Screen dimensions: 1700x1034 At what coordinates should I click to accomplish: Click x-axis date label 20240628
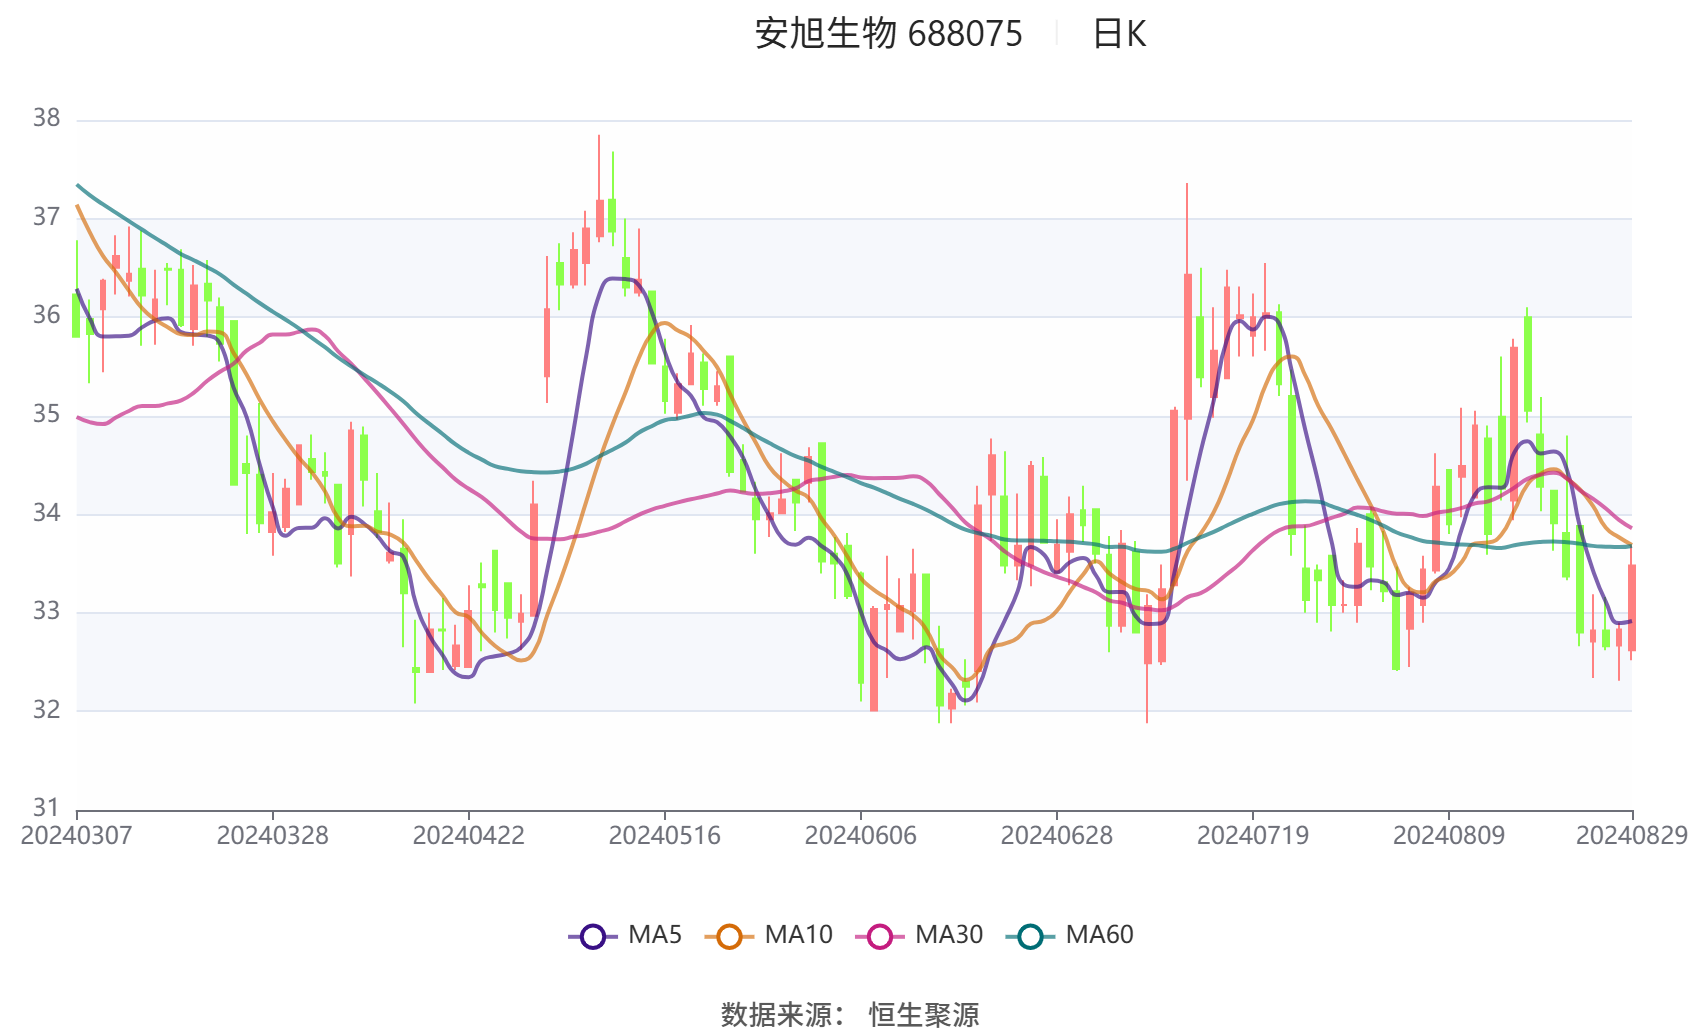coord(1057,835)
